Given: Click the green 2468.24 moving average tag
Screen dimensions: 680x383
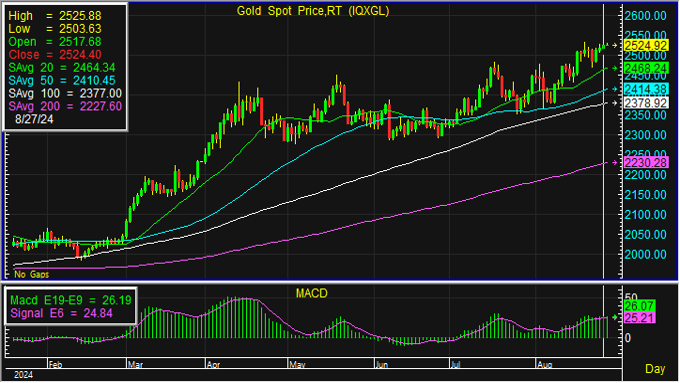Looking at the screenshot, I should coord(646,69).
